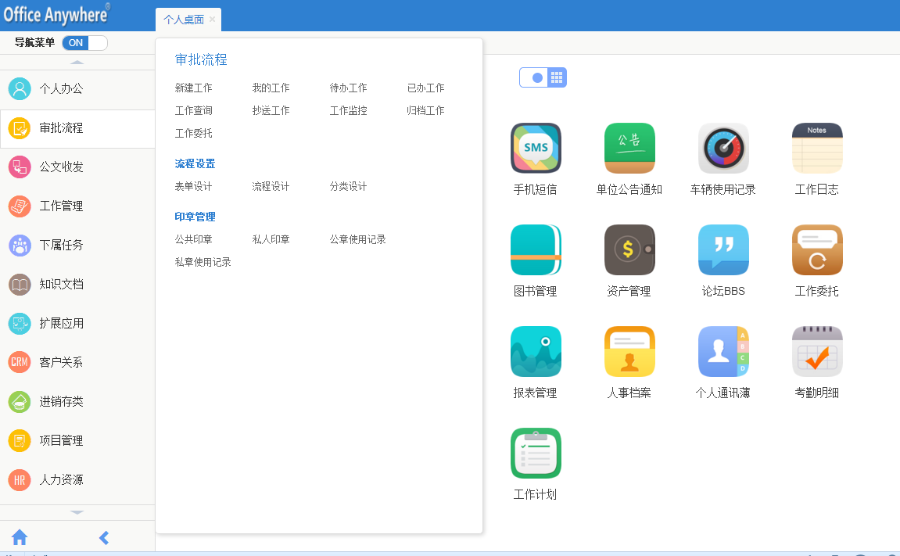This screenshot has height=556, width=900.
Task: Open the 论坛BBS chat bubble icon
Action: pos(723,250)
